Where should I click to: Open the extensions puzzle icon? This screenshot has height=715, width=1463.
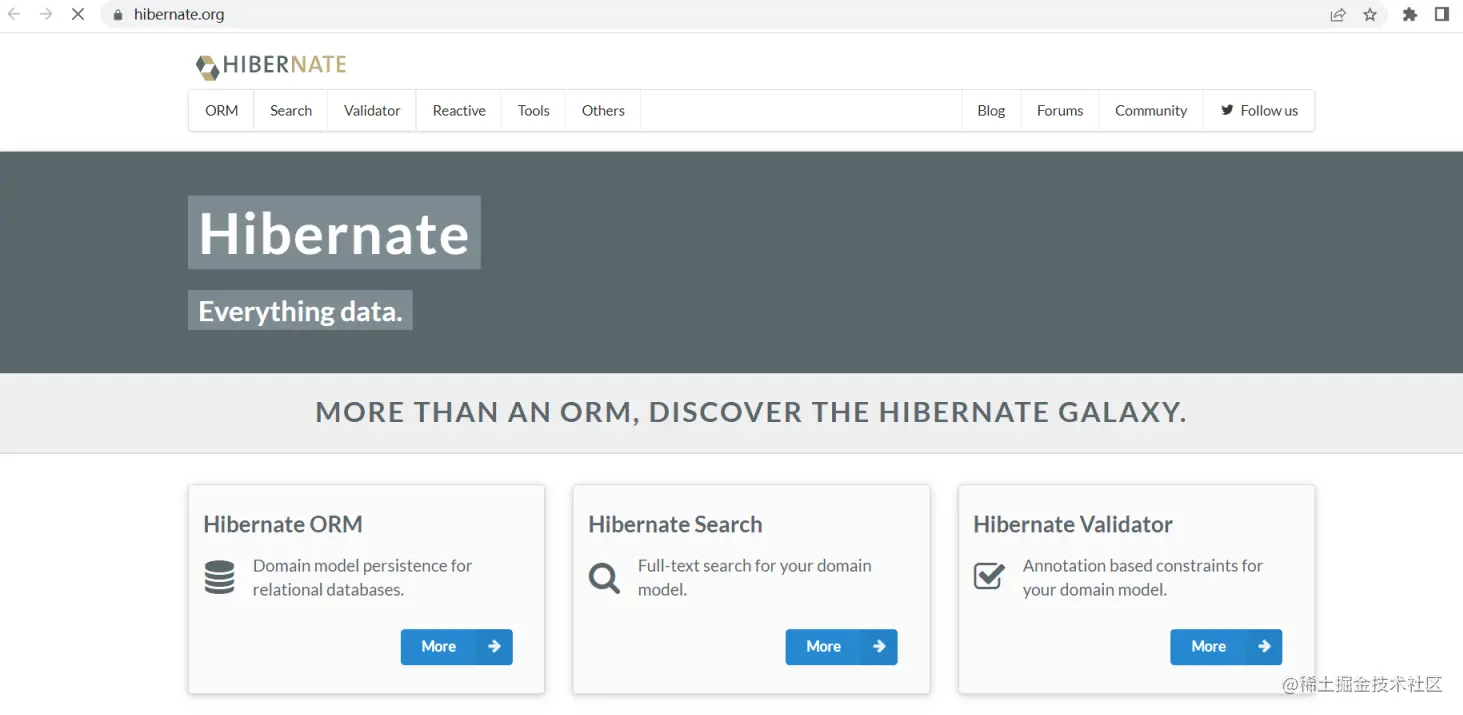click(1410, 15)
